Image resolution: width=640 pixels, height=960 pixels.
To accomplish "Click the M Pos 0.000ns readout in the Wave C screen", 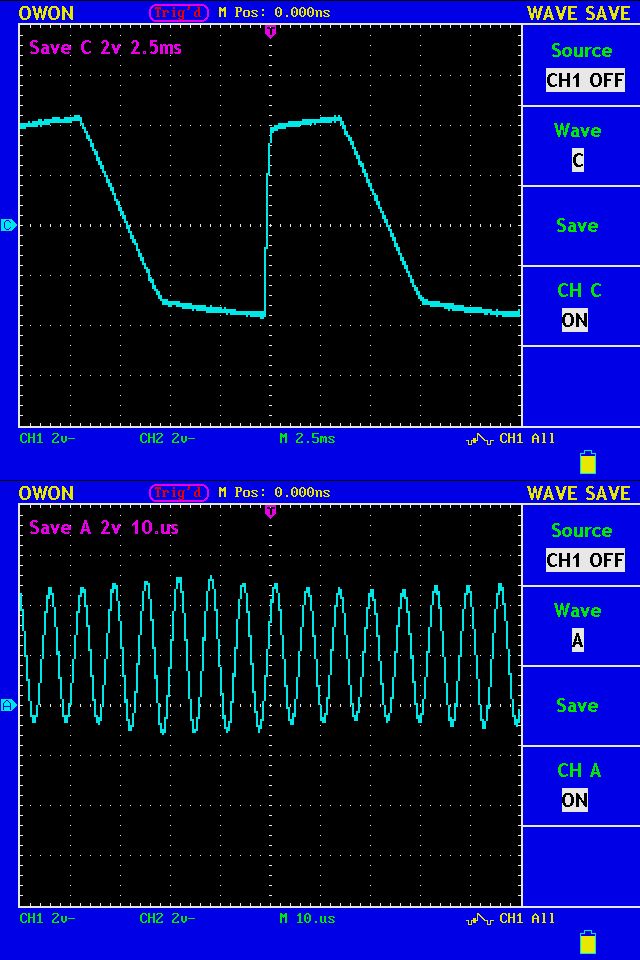I will point(274,12).
